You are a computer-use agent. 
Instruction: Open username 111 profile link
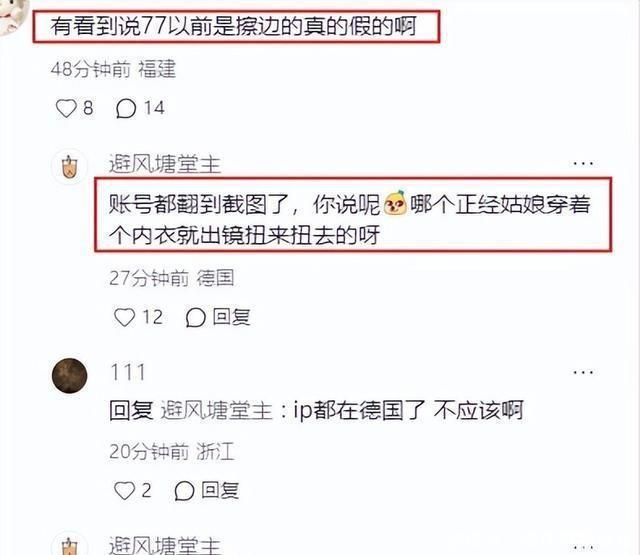128,373
